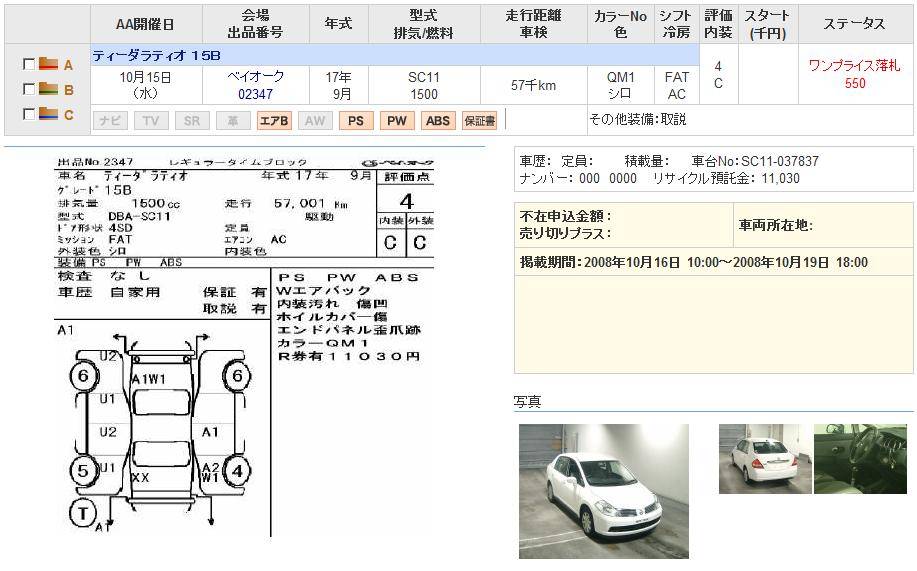Click the 保証書 warranty badge

click(480, 121)
